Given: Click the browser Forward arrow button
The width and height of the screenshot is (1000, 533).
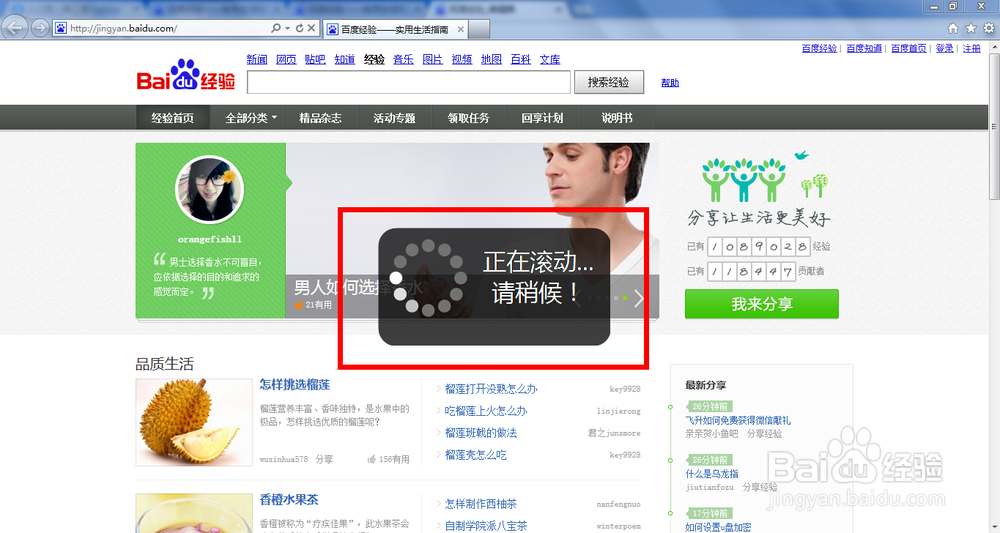Looking at the screenshot, I should click(40, 28).
